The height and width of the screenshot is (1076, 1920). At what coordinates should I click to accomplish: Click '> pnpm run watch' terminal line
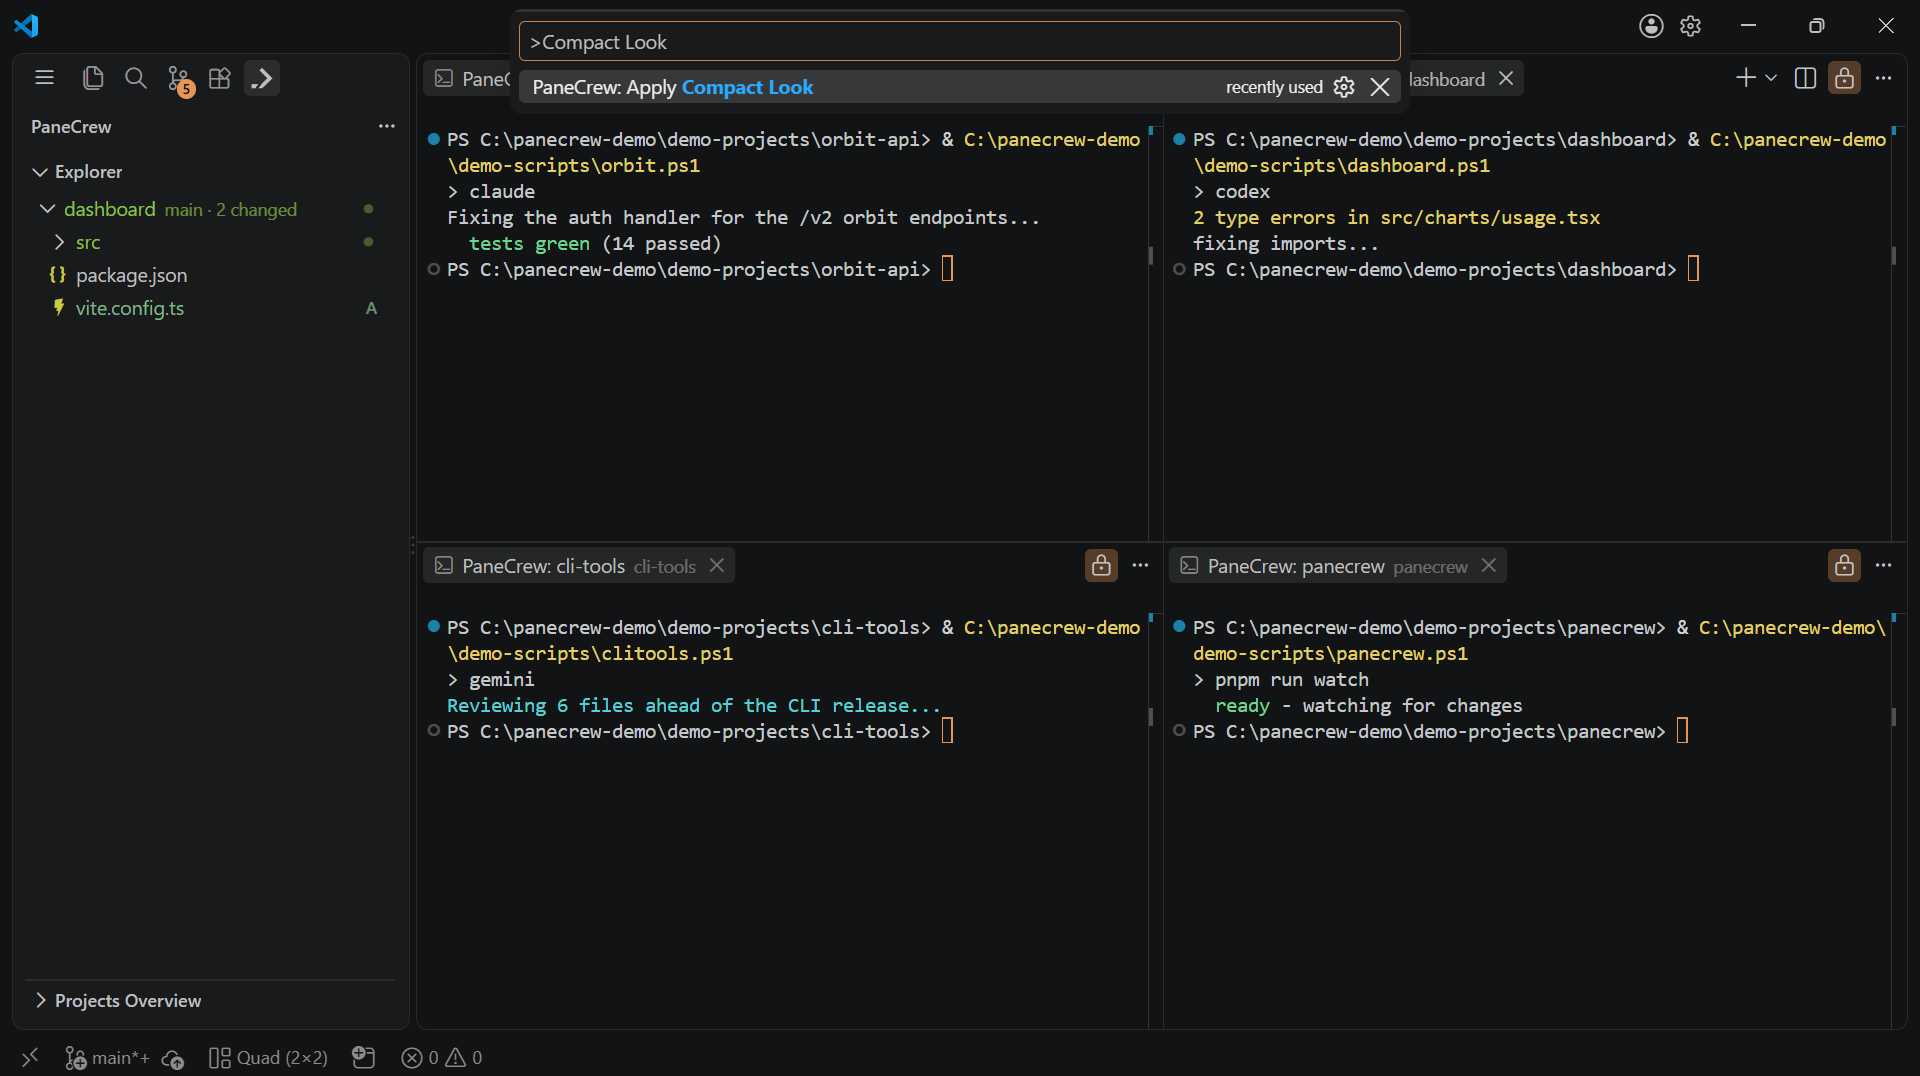coord(1281,679)
